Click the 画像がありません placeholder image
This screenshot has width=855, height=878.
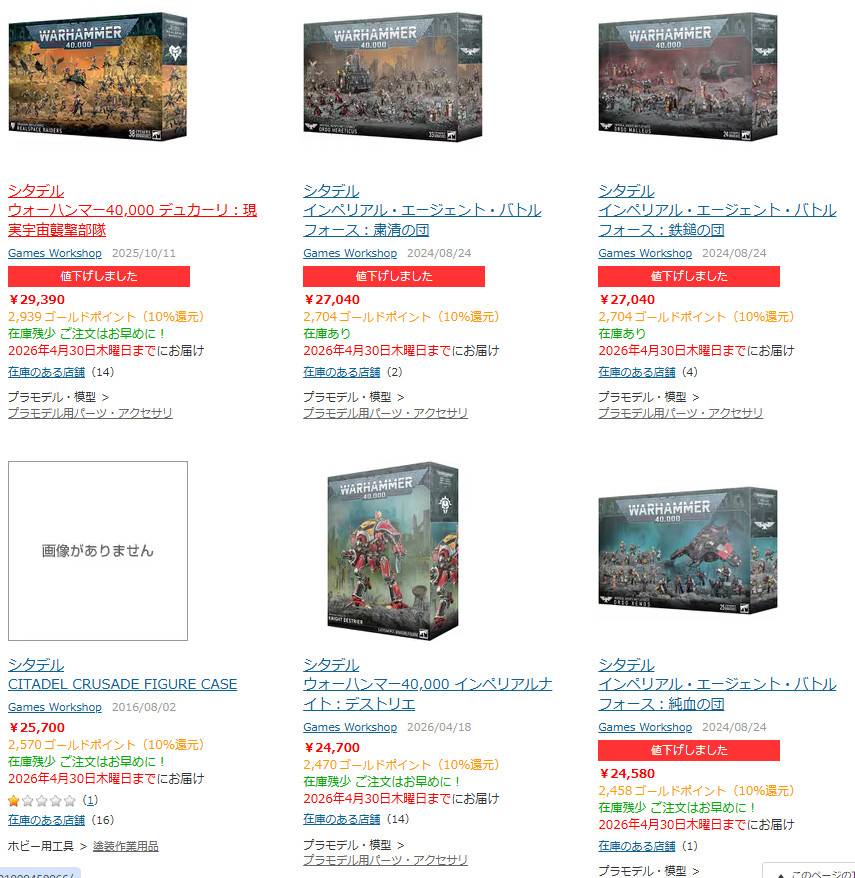pyautogui.click(x=98, y=551)
